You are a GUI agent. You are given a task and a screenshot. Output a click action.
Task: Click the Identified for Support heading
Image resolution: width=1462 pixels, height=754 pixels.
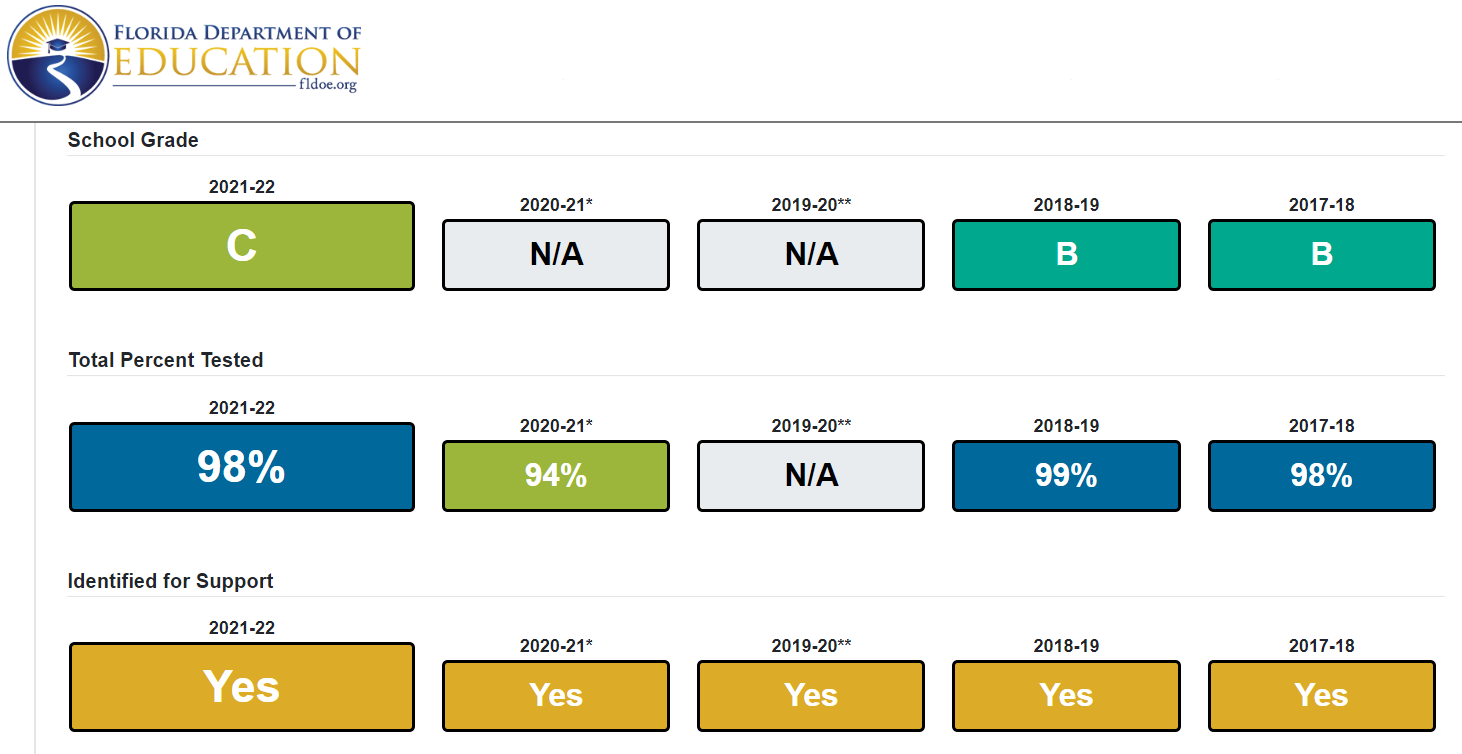(x=170, y=581)
